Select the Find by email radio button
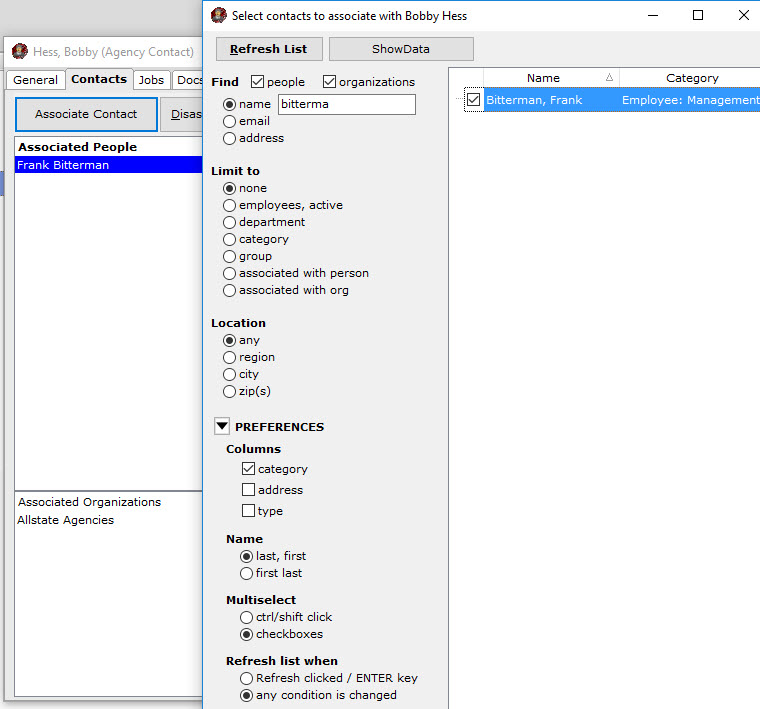 [x=229, y=121]
